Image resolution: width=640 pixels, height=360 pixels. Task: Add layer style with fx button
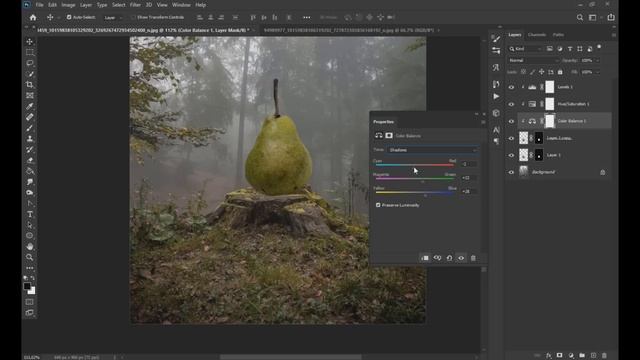(x=549, y=356)
